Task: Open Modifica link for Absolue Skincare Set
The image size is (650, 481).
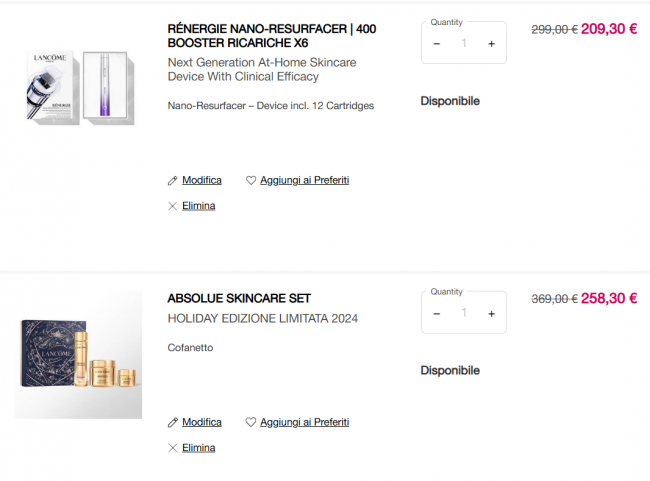Action: tap(201, 422)
